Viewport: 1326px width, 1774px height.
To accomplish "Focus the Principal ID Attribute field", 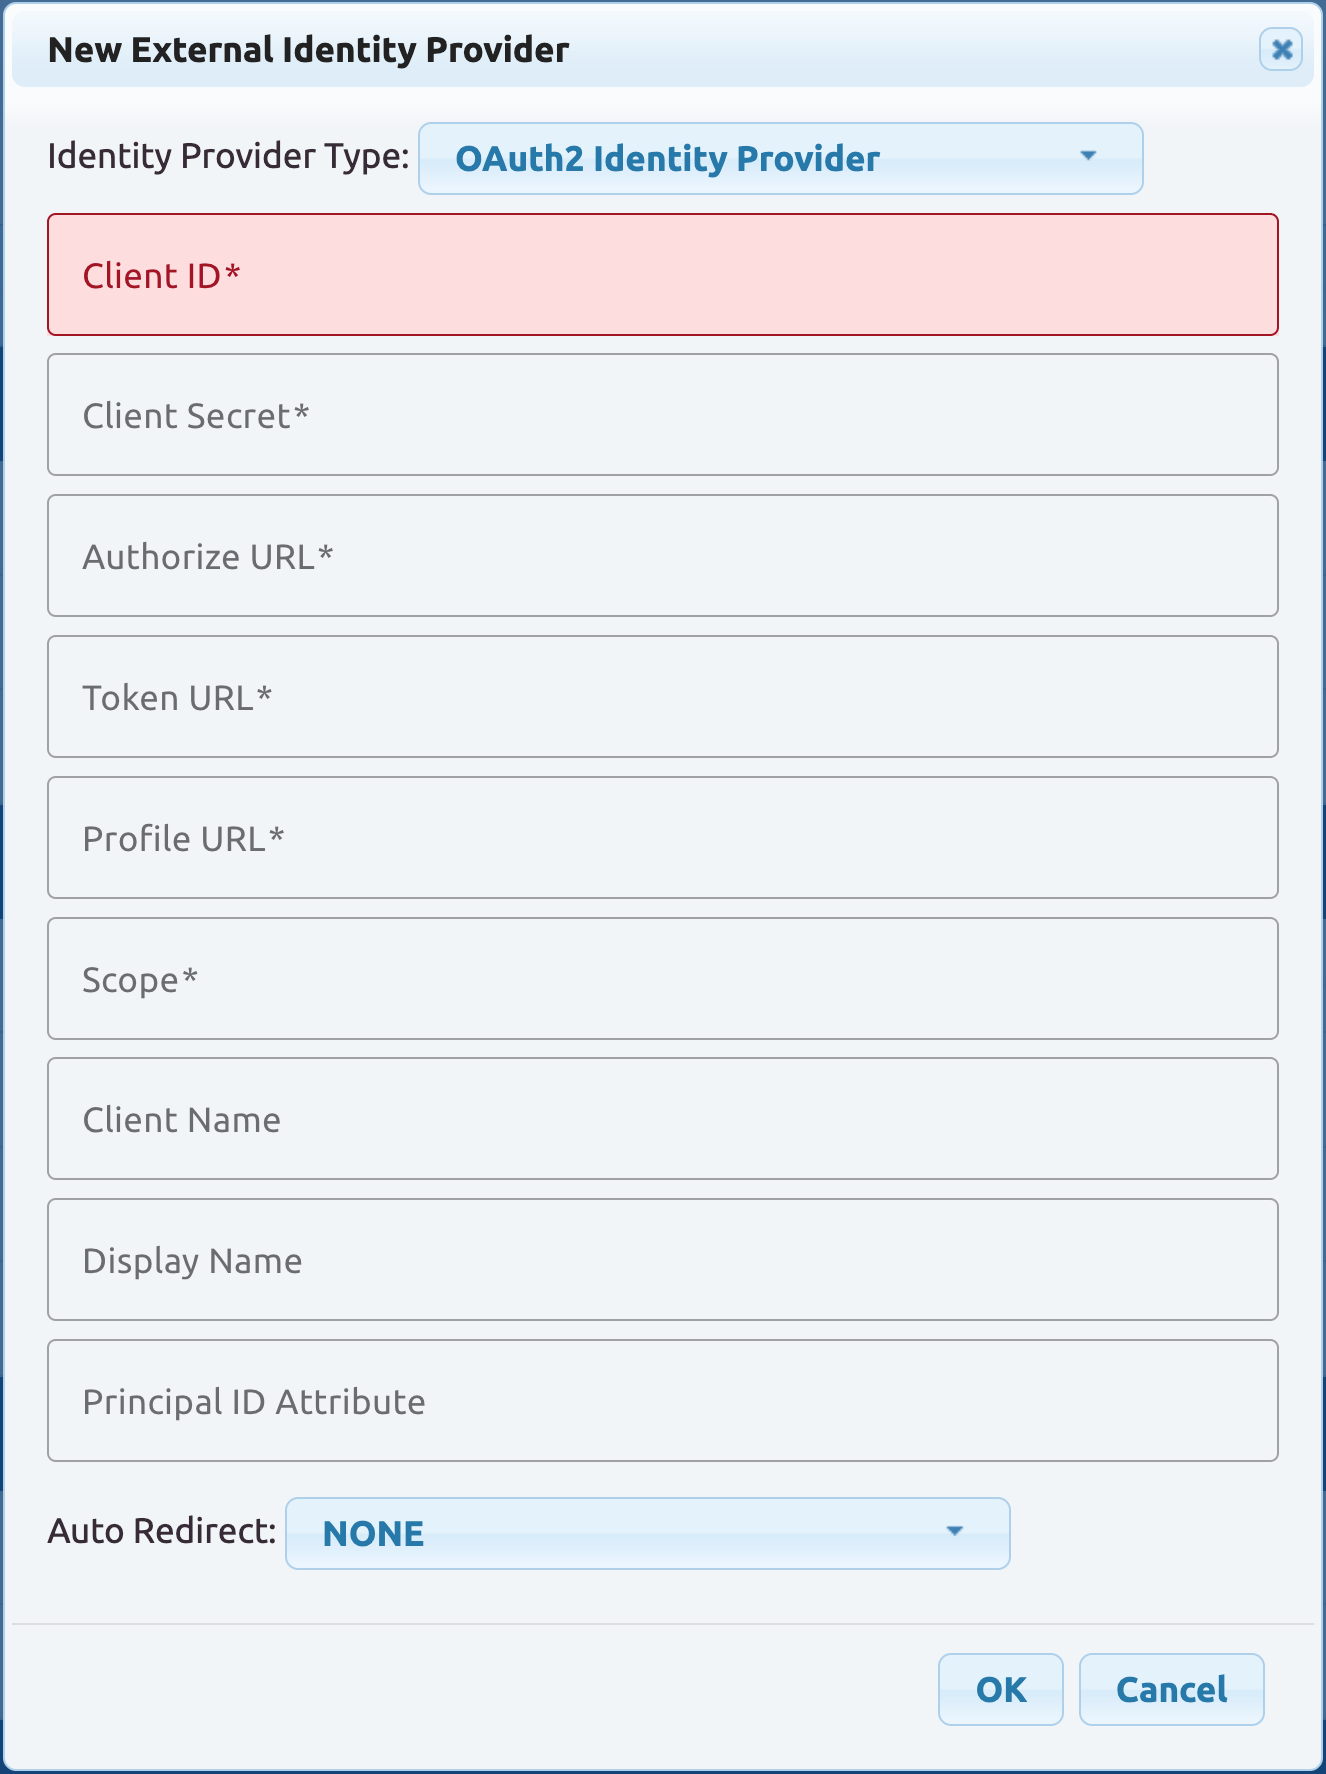I will (x=662, y=1401).
